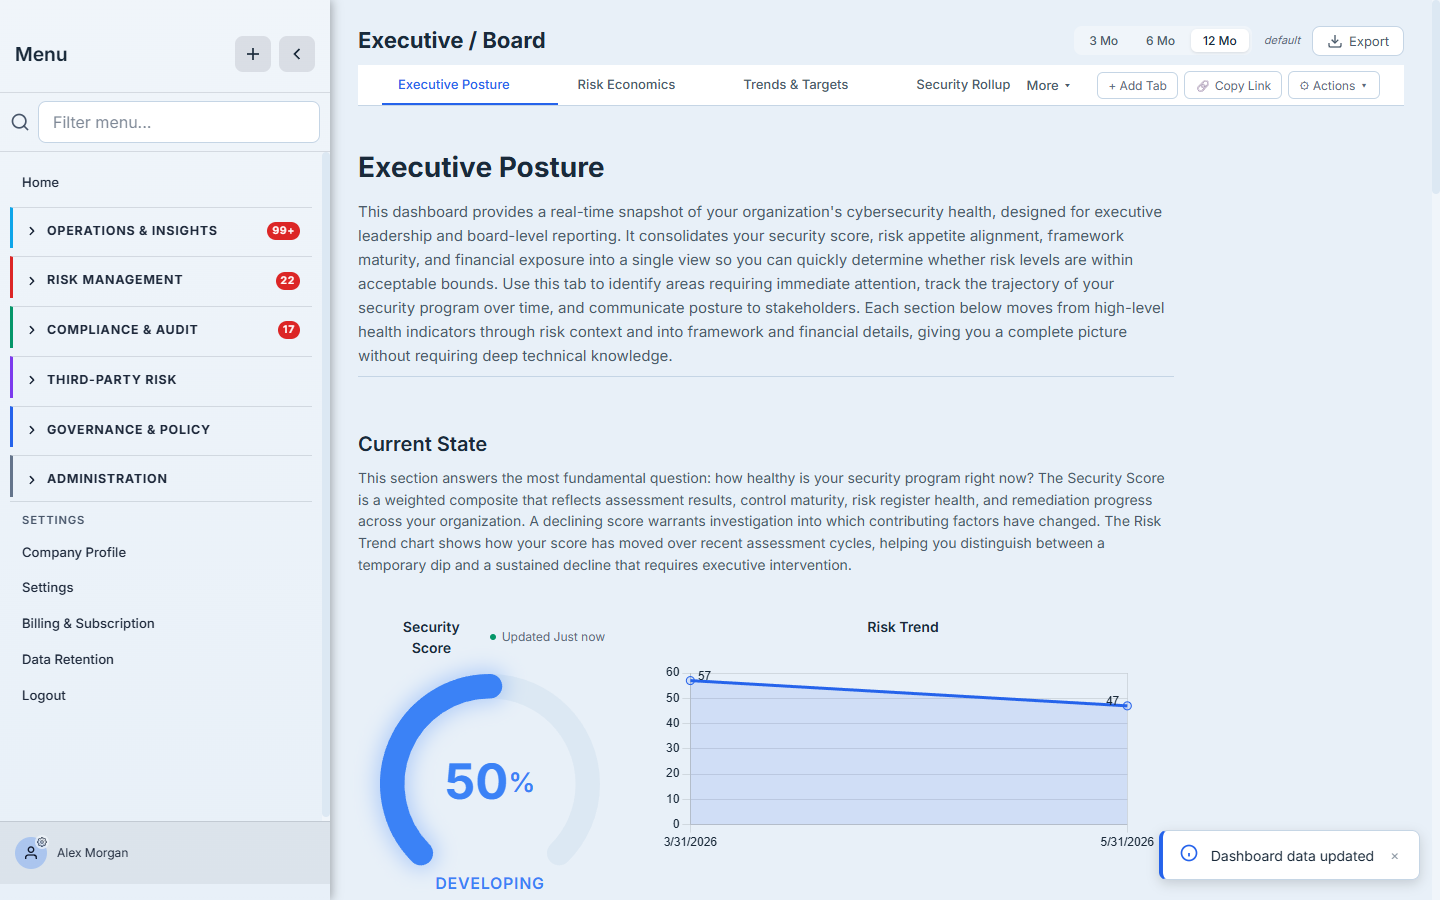The width and height of the screenshot is (1440, 900).
Task: Select the 6 Mo time range
Action: (x=1161, y=41)
